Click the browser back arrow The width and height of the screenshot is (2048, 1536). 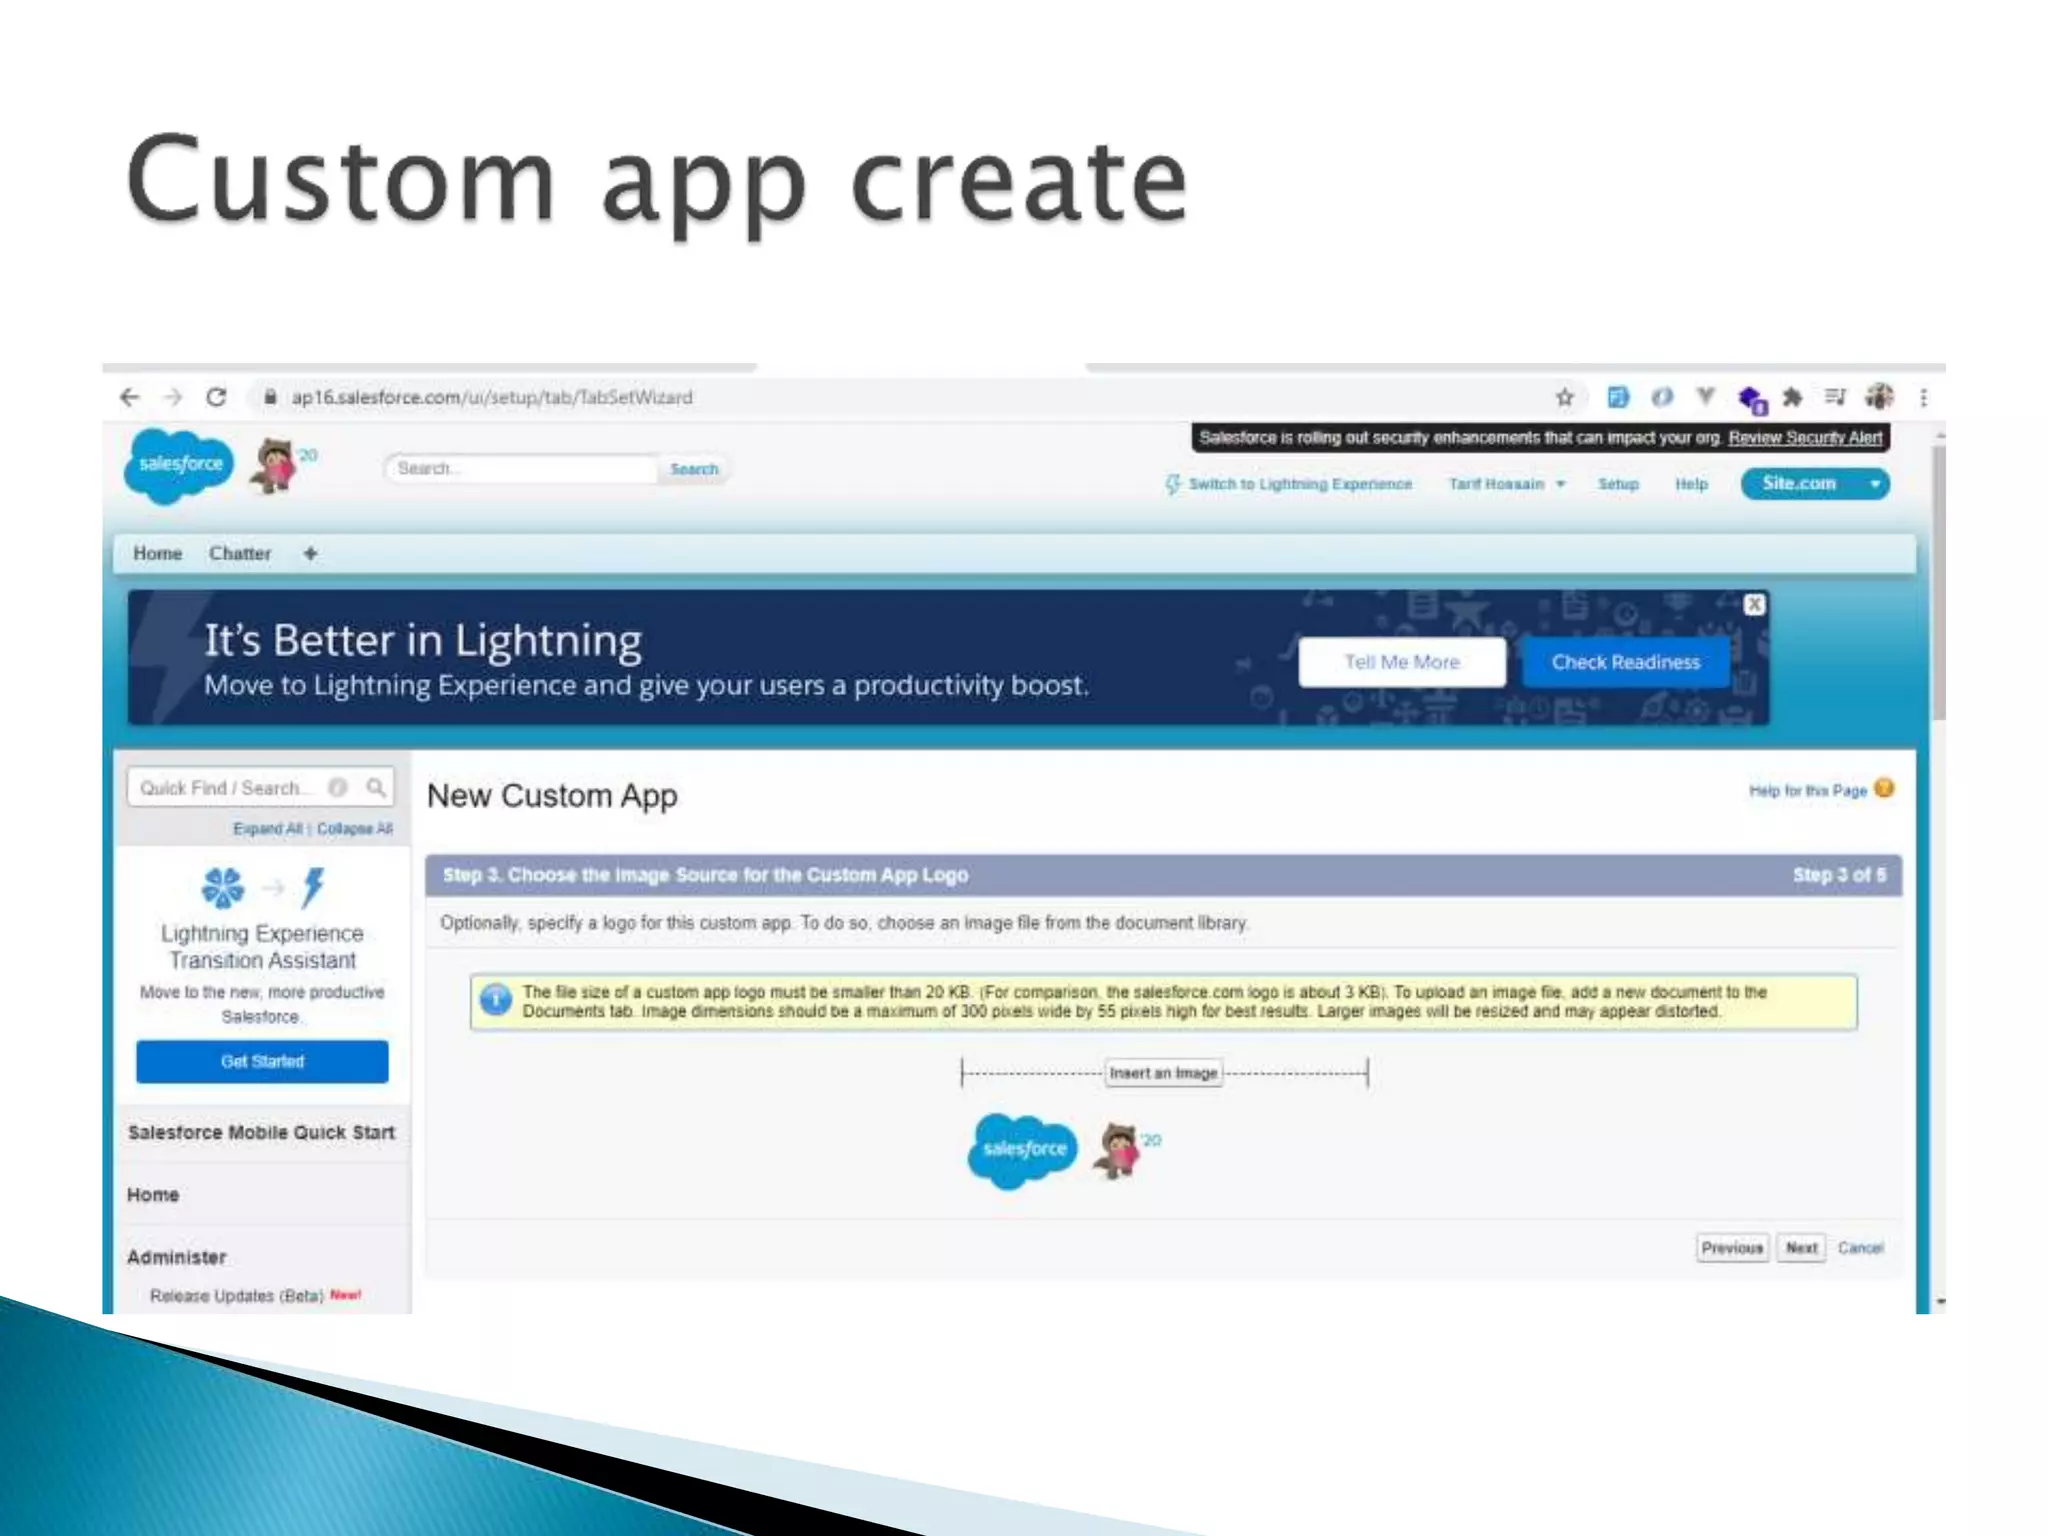click(x=130, y=397)
